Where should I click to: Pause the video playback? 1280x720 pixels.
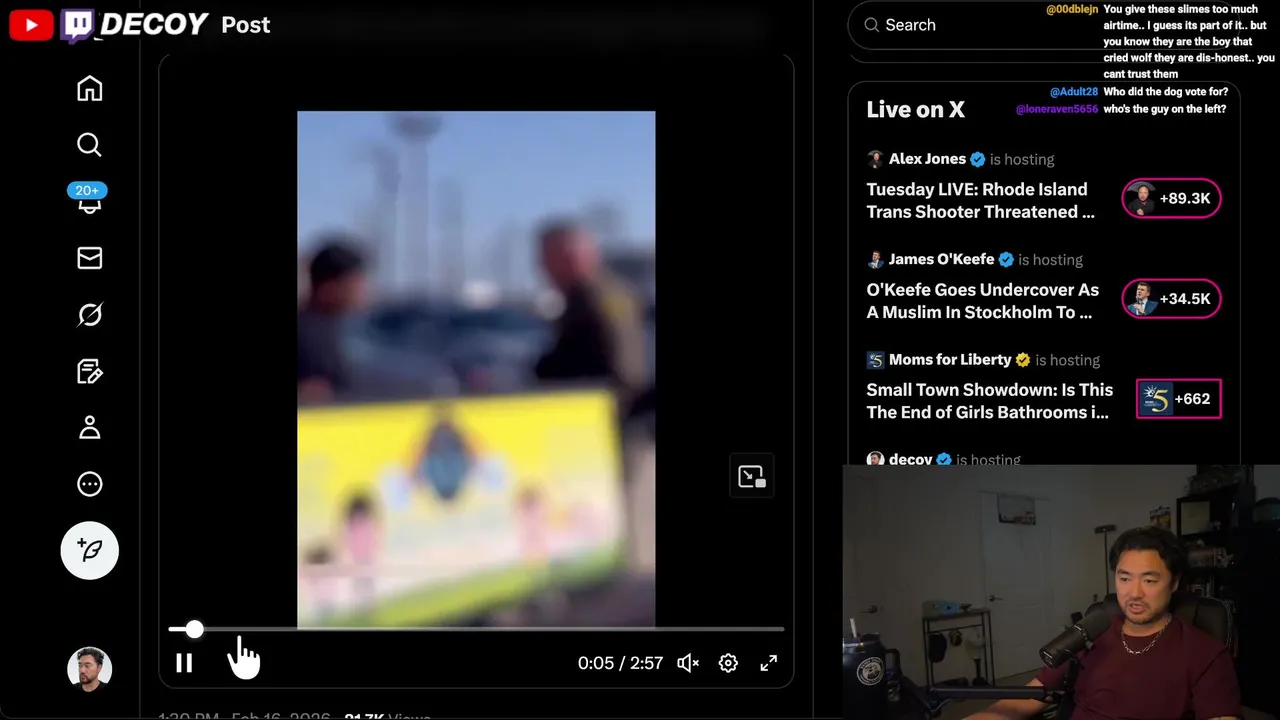(x=184, y=662)
